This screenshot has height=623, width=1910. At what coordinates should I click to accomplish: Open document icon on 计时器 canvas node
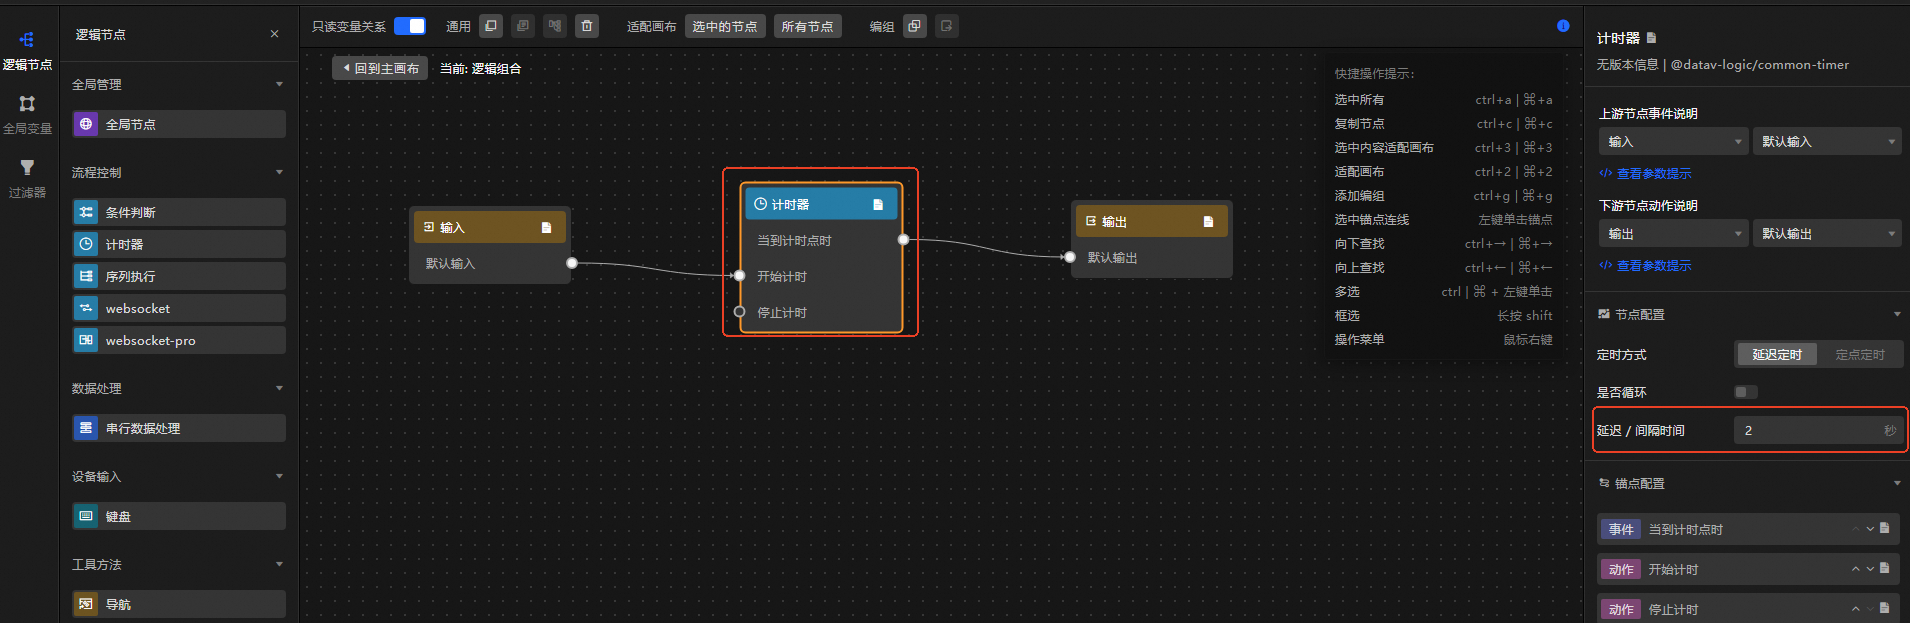click(x=878, y=204)
